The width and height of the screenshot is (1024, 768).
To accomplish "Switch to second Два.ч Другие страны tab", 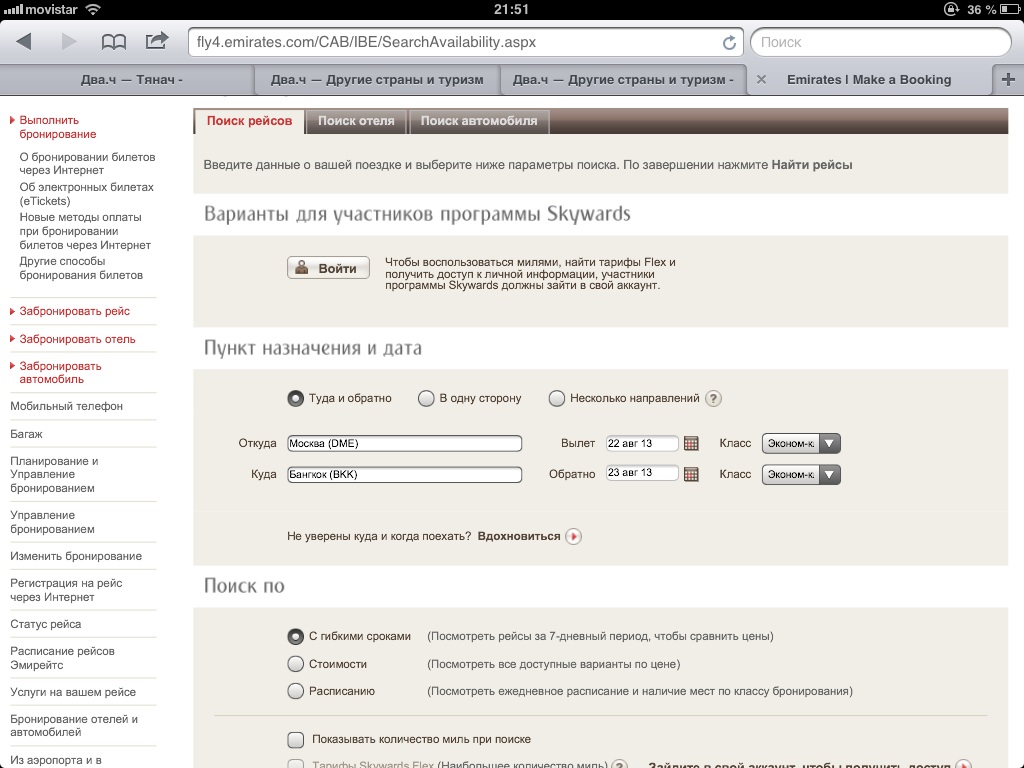I will pyautogui.click(x=377, y=80).
